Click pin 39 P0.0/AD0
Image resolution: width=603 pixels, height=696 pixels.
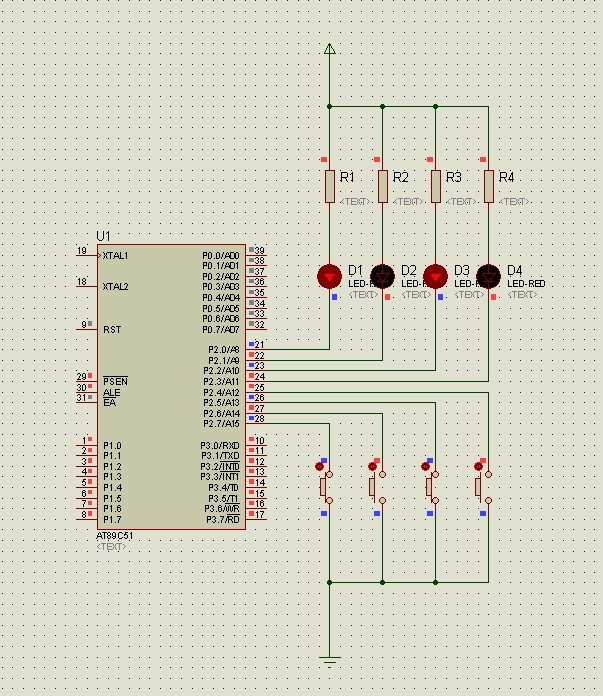256,251
